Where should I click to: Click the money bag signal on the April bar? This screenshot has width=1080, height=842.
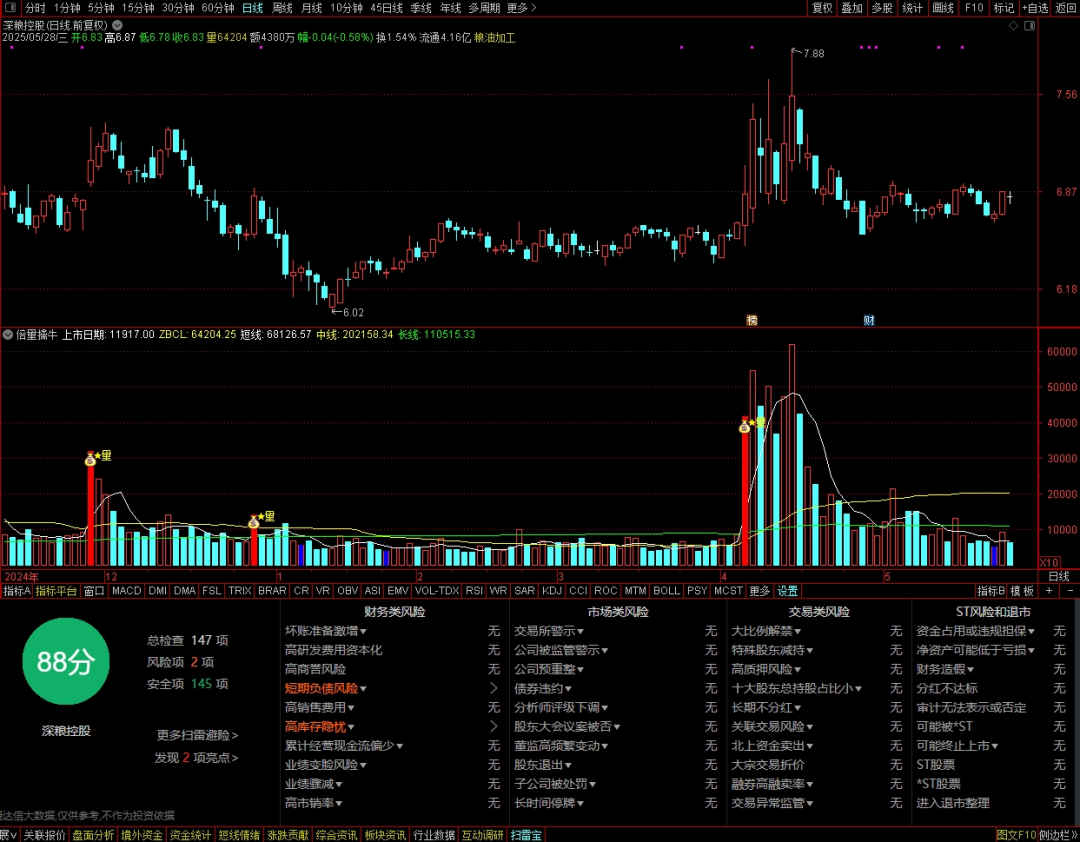click(745, 426)
